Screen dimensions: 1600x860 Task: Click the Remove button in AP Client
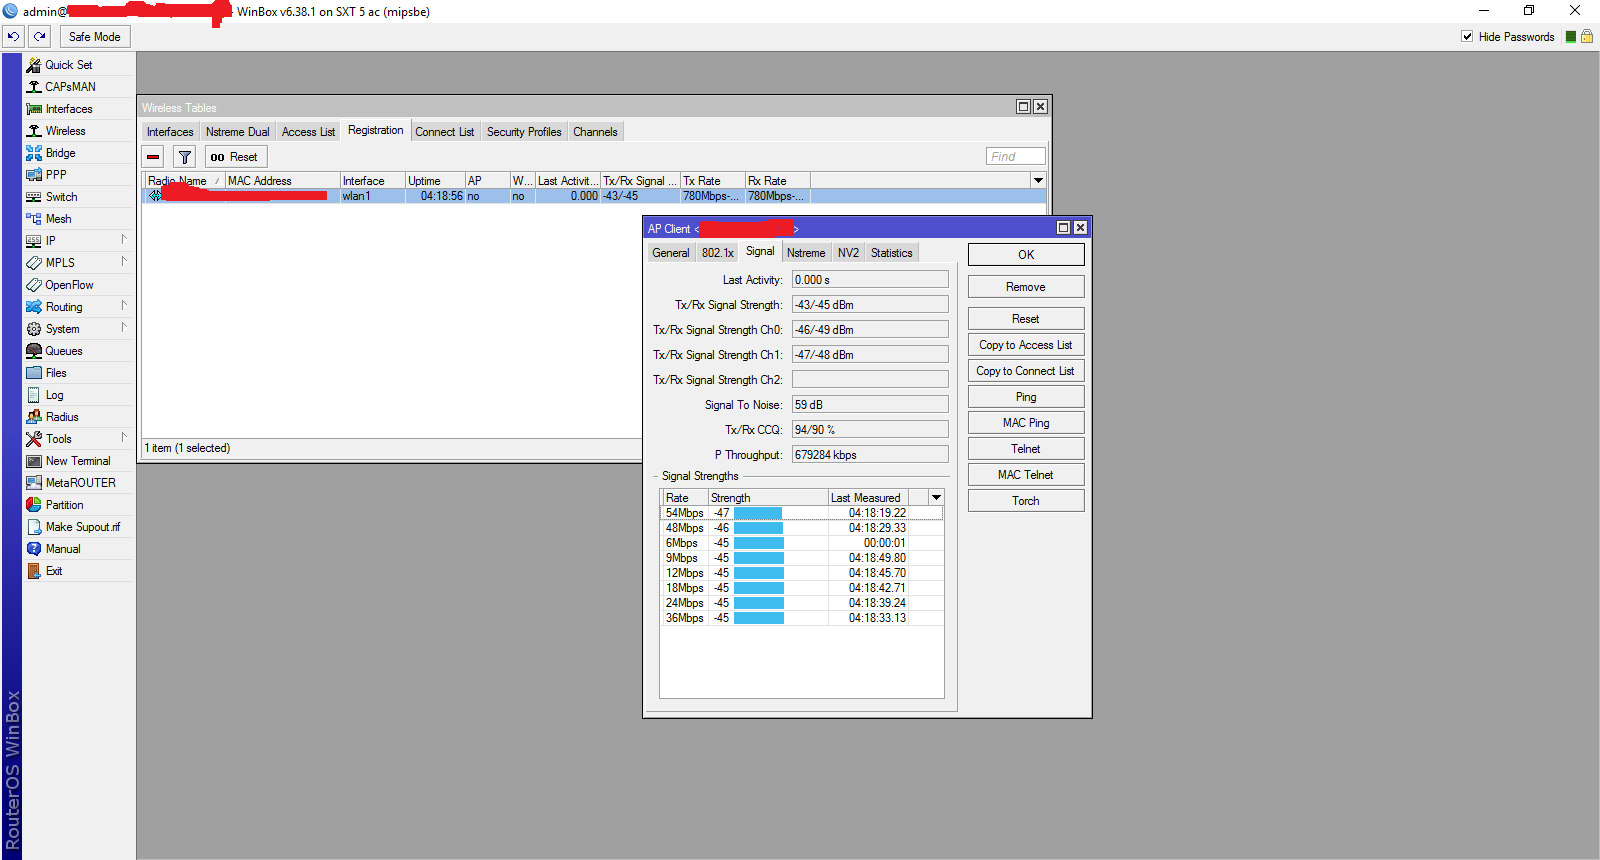click(1026, 287)
